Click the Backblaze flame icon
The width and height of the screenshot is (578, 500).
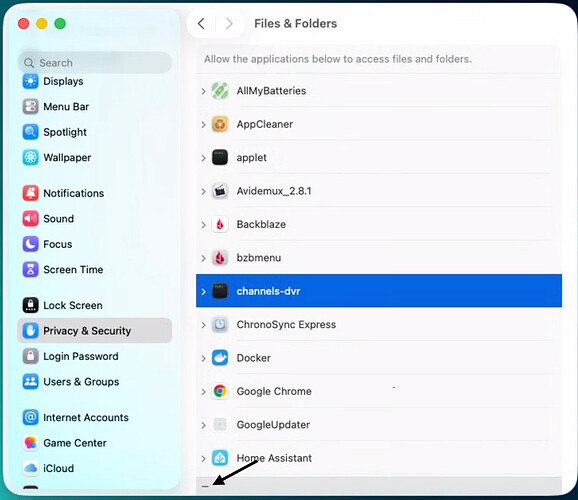[220, 224]
